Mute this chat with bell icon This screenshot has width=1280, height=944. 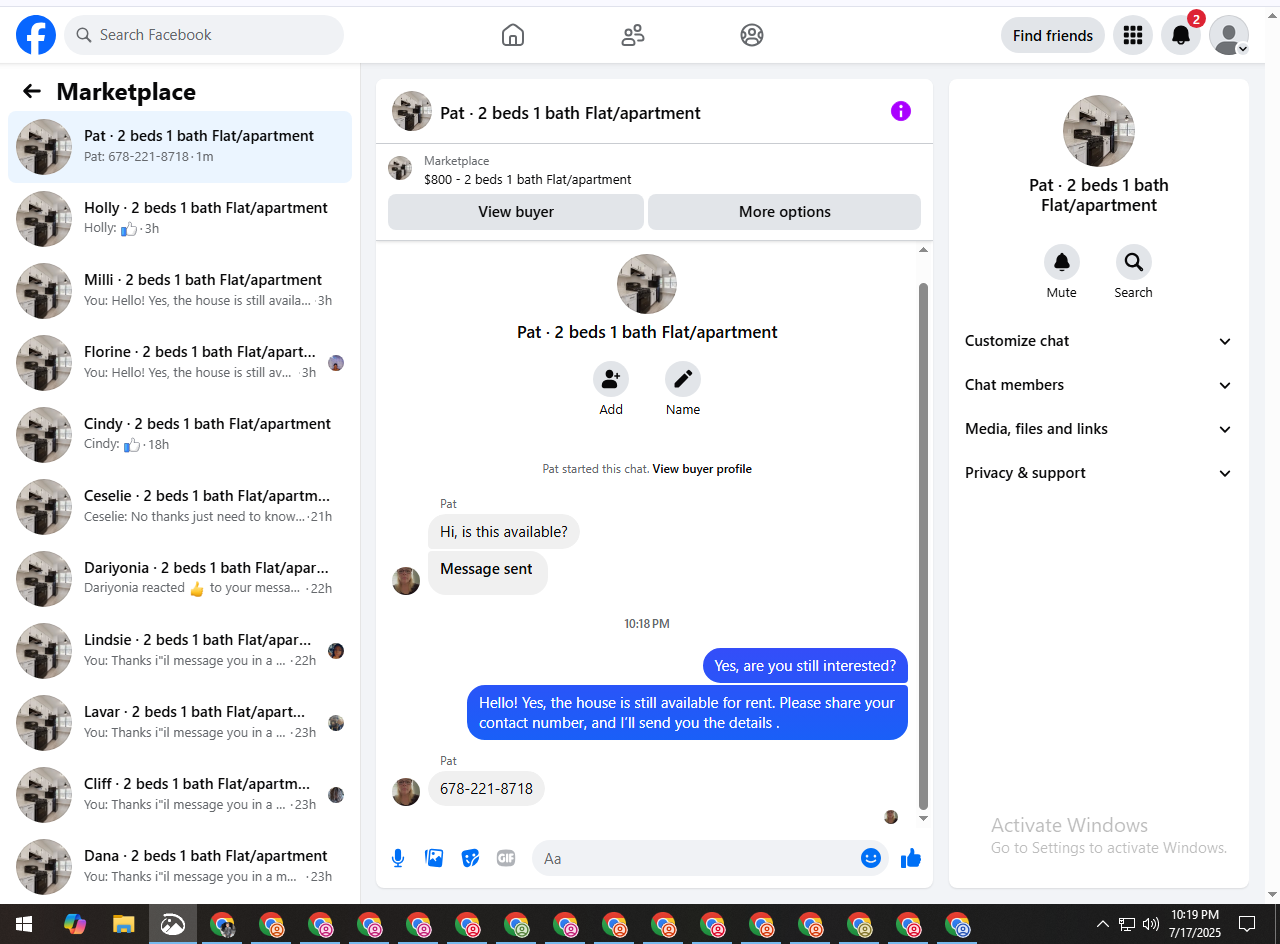[x=1062, y=262]
